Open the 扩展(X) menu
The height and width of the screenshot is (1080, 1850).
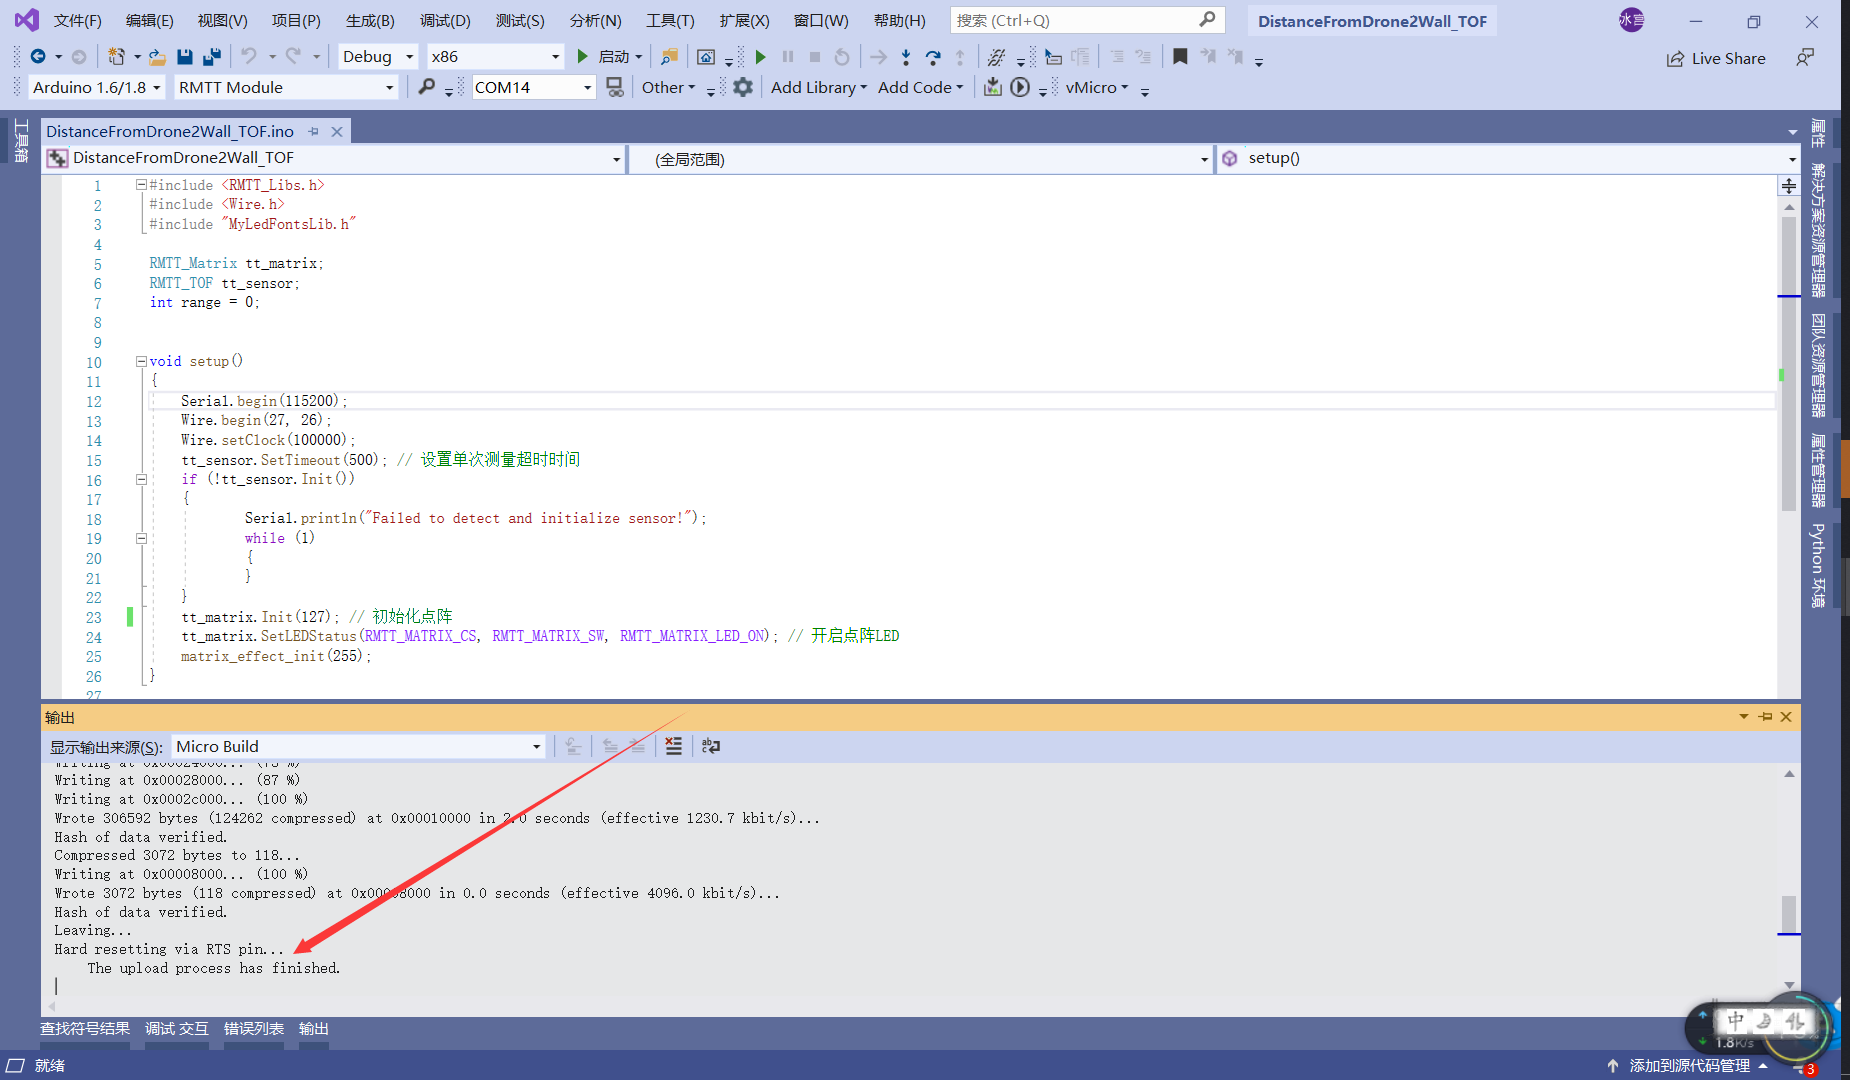coord(744,20)
